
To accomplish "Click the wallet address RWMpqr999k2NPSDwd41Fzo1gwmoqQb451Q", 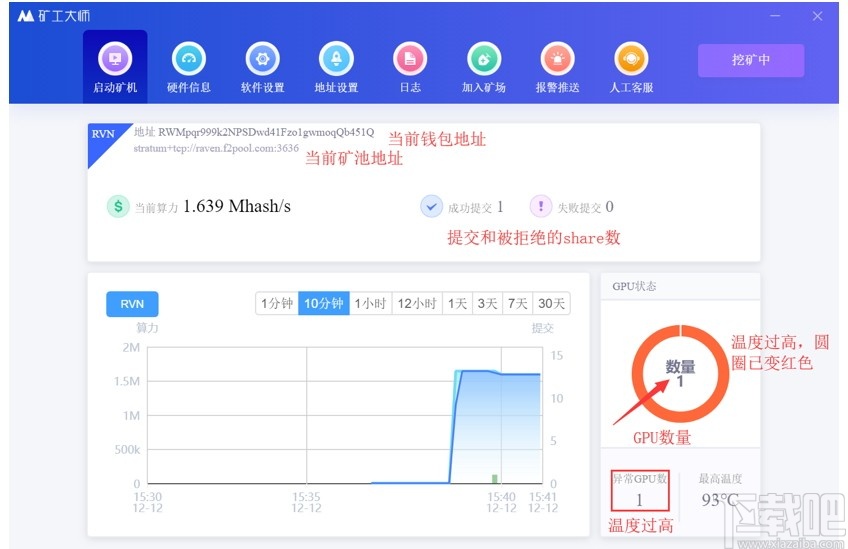I will pyautogui.click(x=266, y=132).
